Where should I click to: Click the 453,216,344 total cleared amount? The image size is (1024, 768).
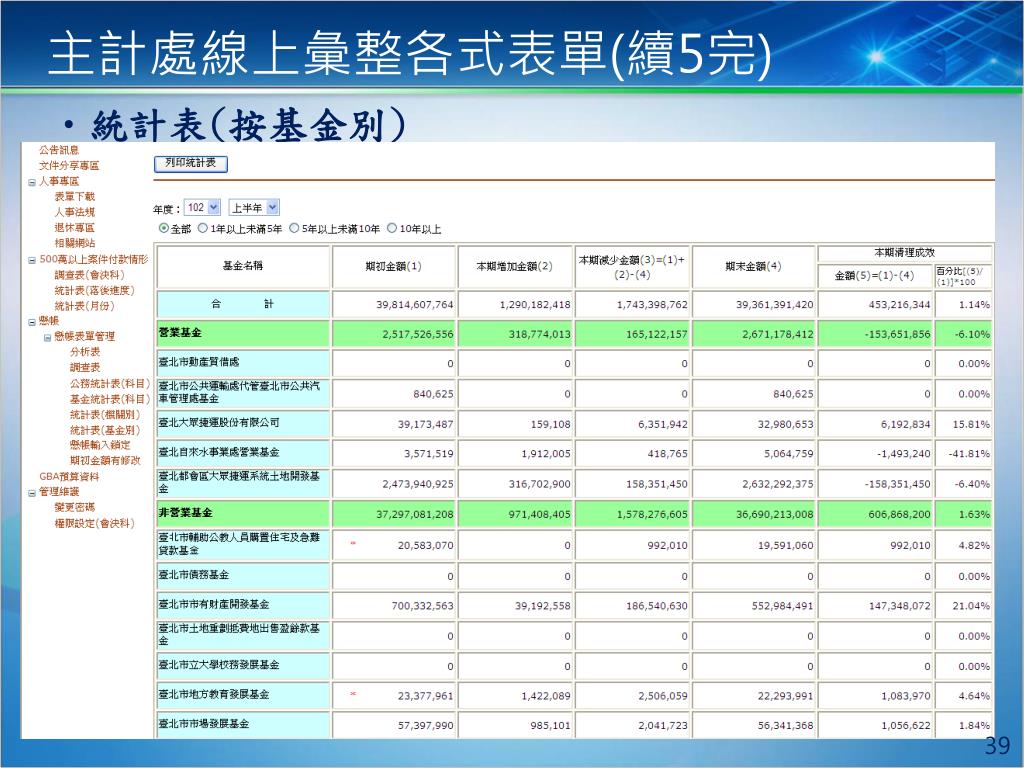click(x=899, y=305)
